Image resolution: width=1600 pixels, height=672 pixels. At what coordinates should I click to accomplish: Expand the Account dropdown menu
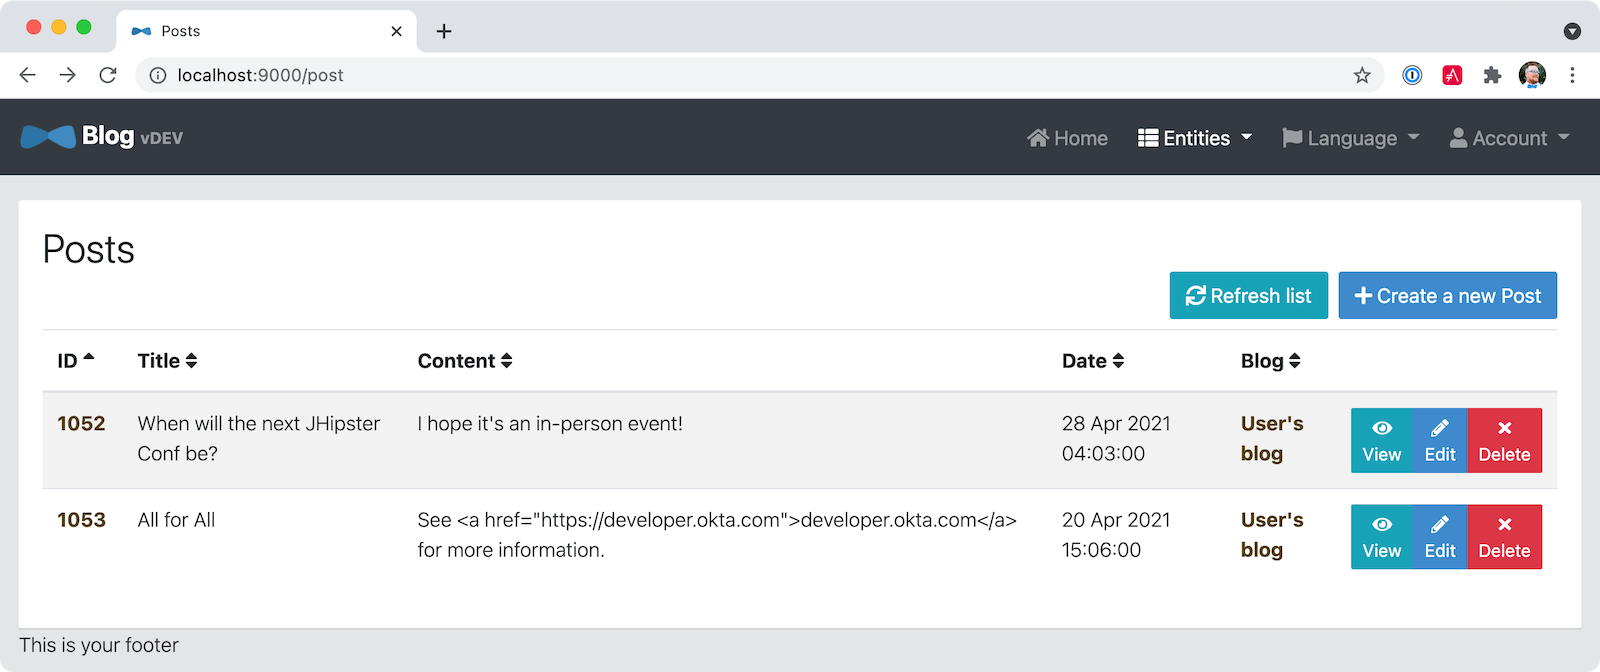click(x=1510, y=138)
